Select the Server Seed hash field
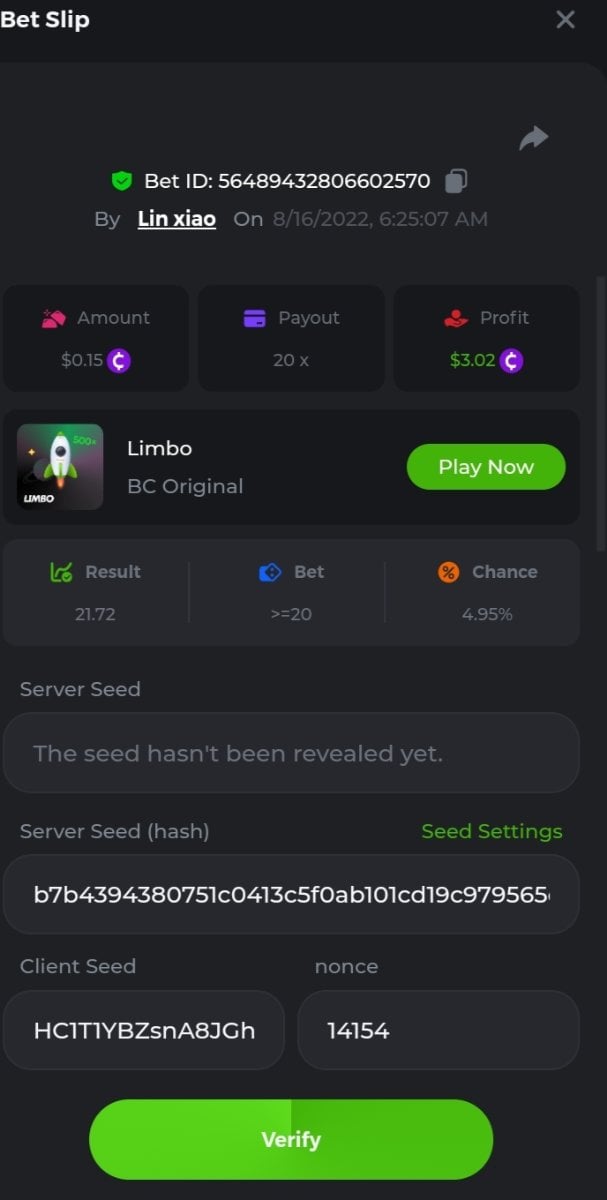The image size is (607, 1200). (291, 894)
